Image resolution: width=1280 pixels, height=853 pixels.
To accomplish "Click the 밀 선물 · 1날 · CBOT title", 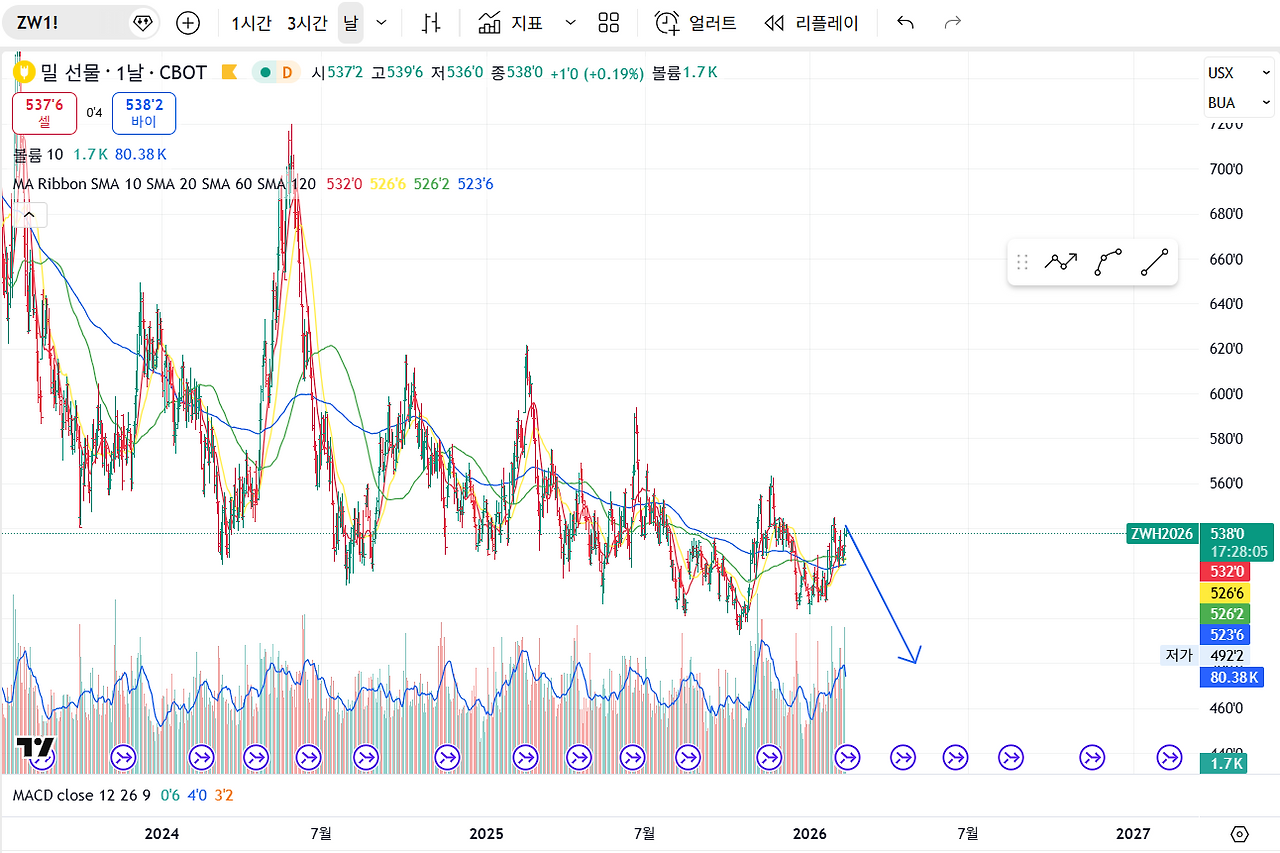I will tap(124, 72).
